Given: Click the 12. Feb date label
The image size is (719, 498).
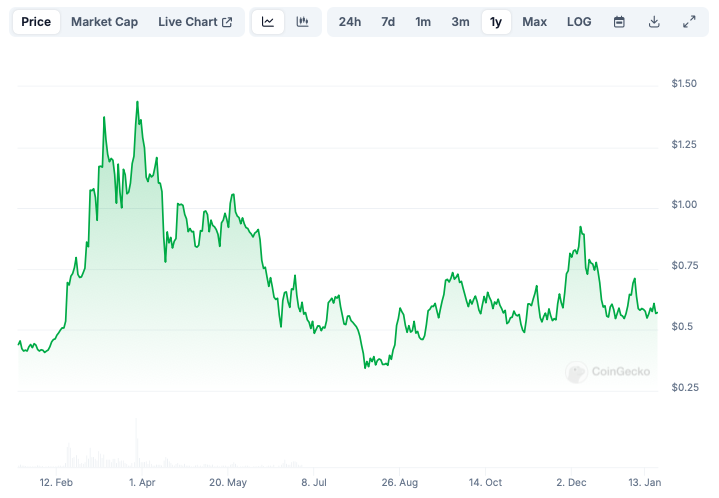Looking at the screenshot, I should [56, 482].
